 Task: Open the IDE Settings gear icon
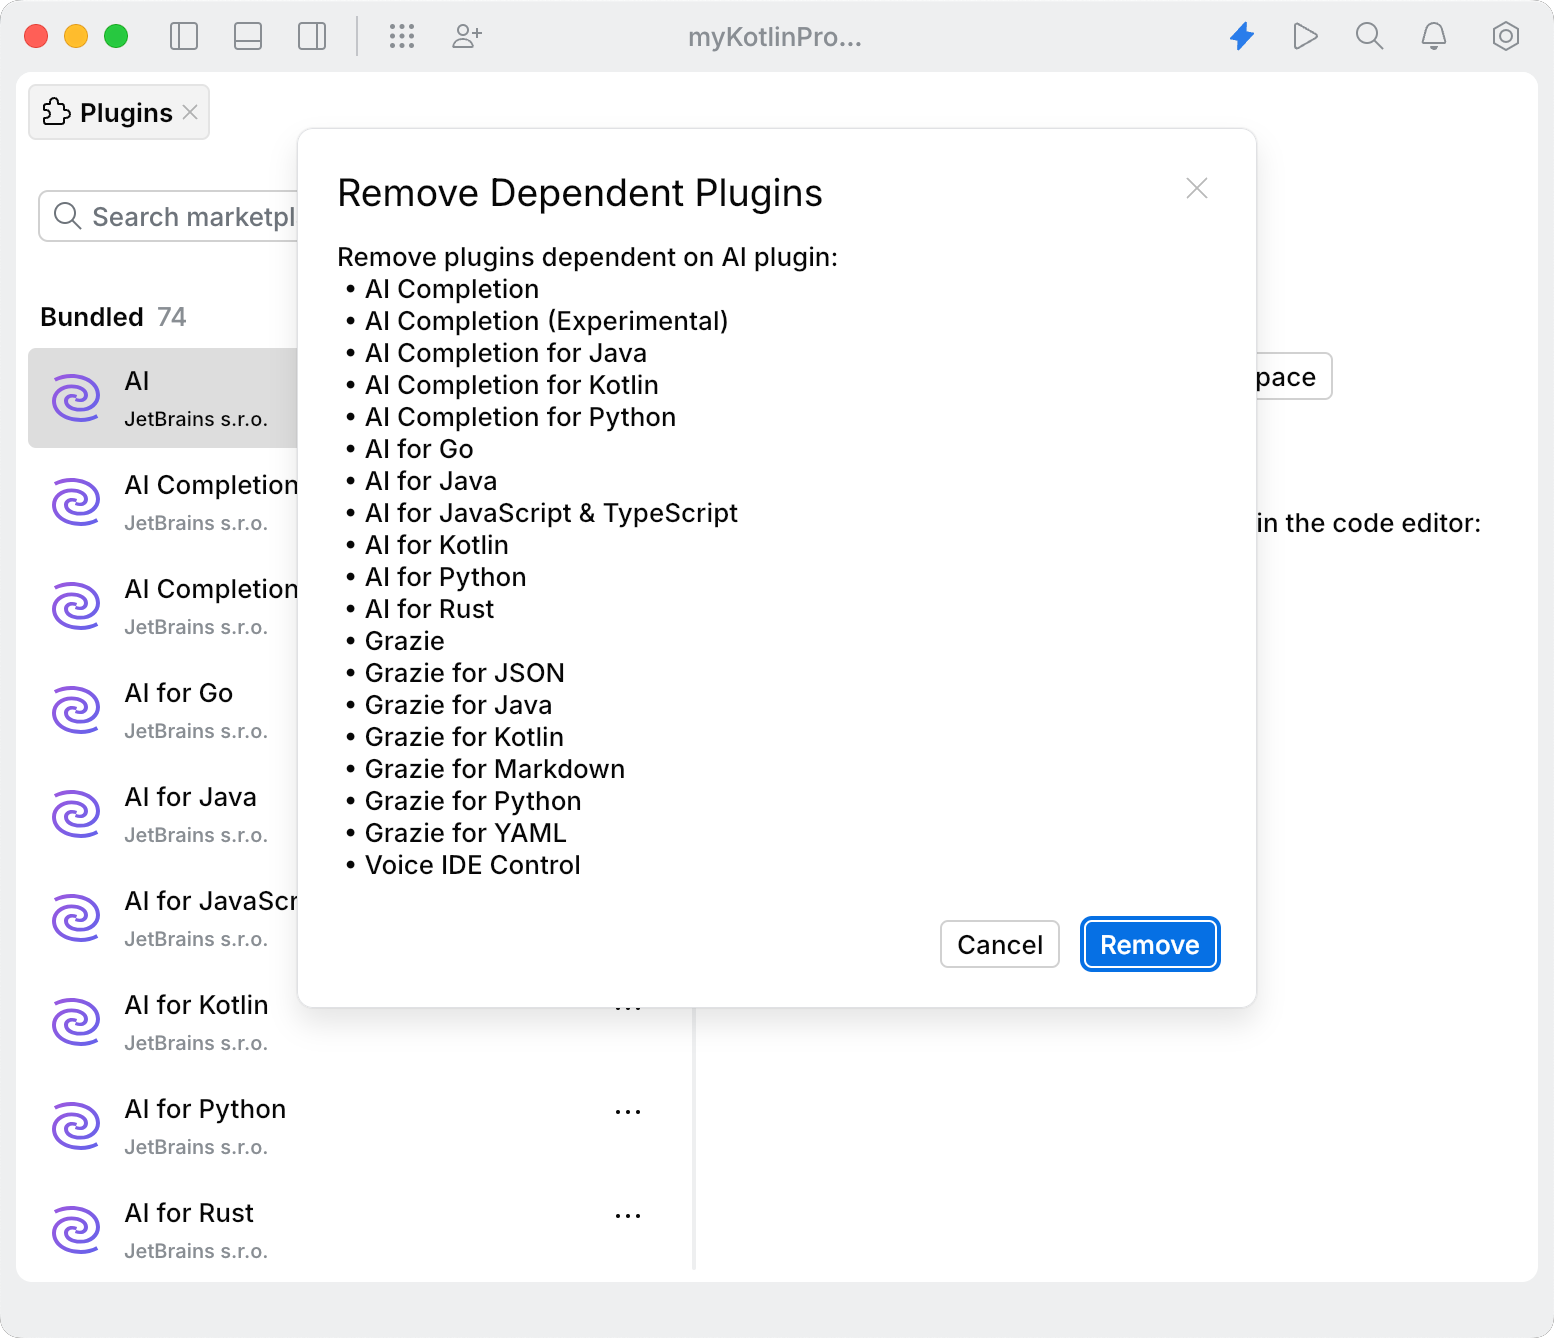coord(1505,36)
